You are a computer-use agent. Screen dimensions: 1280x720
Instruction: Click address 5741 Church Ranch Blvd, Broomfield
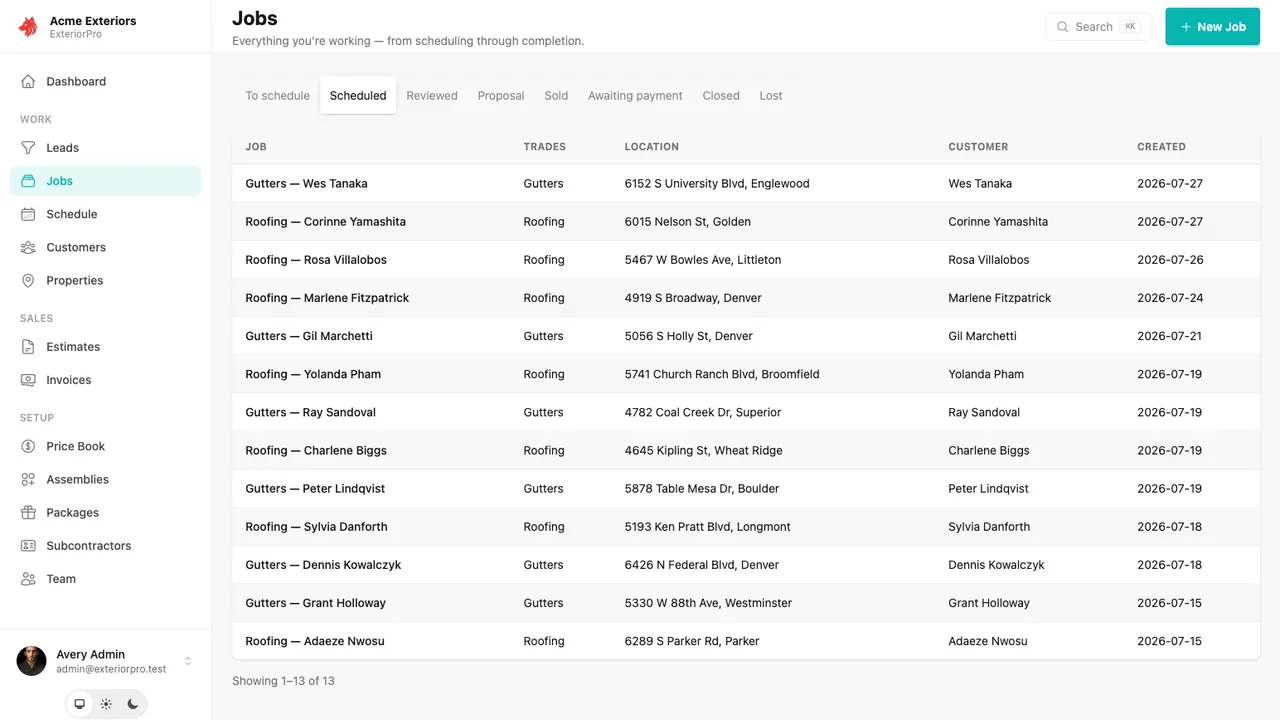point(722,374)
